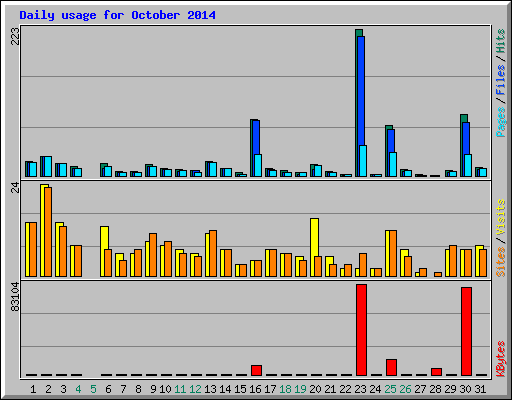The height and width of the screenshot is (400, 512).
Task: Click the yellow visits bar for day 25
Action: pos(387,253)
